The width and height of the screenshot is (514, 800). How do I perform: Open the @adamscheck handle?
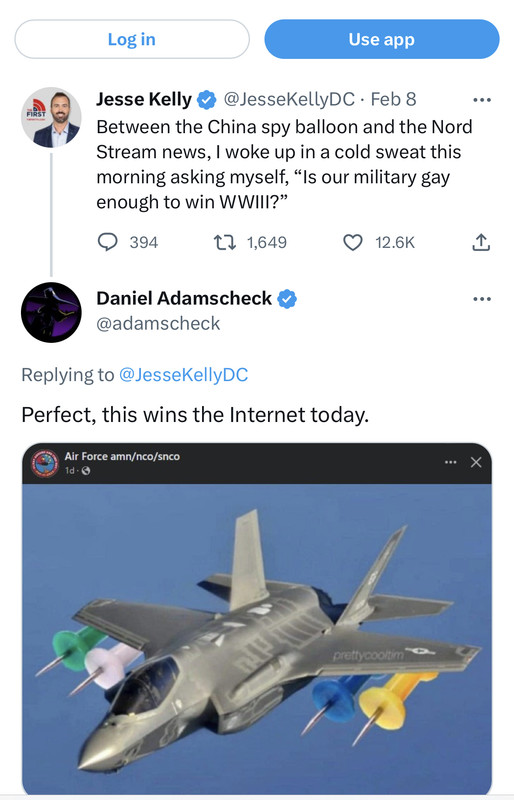click(158, 323)
